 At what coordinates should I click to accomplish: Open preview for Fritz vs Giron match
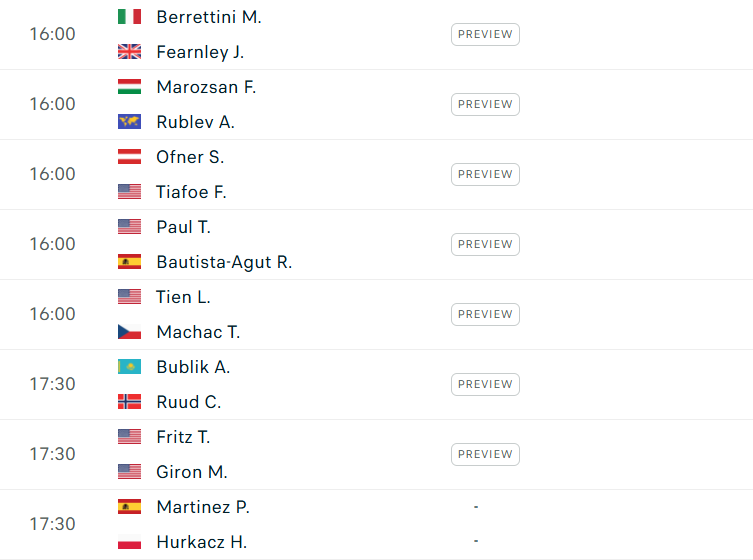485,454
